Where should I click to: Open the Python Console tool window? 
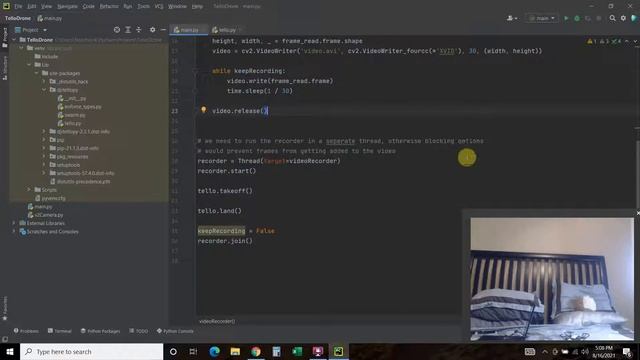tap(175, 331)
